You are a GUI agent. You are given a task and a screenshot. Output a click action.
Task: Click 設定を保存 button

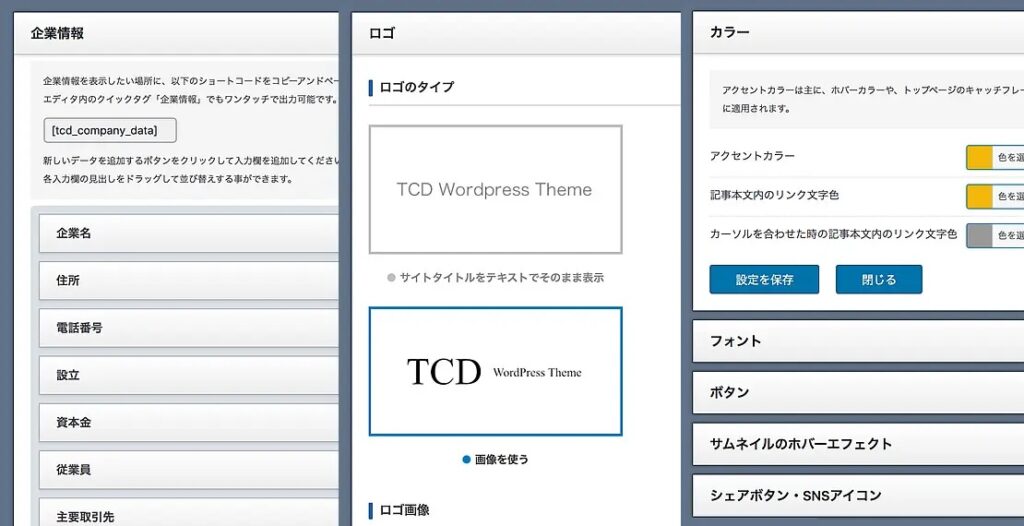click(x=764, y=280)
